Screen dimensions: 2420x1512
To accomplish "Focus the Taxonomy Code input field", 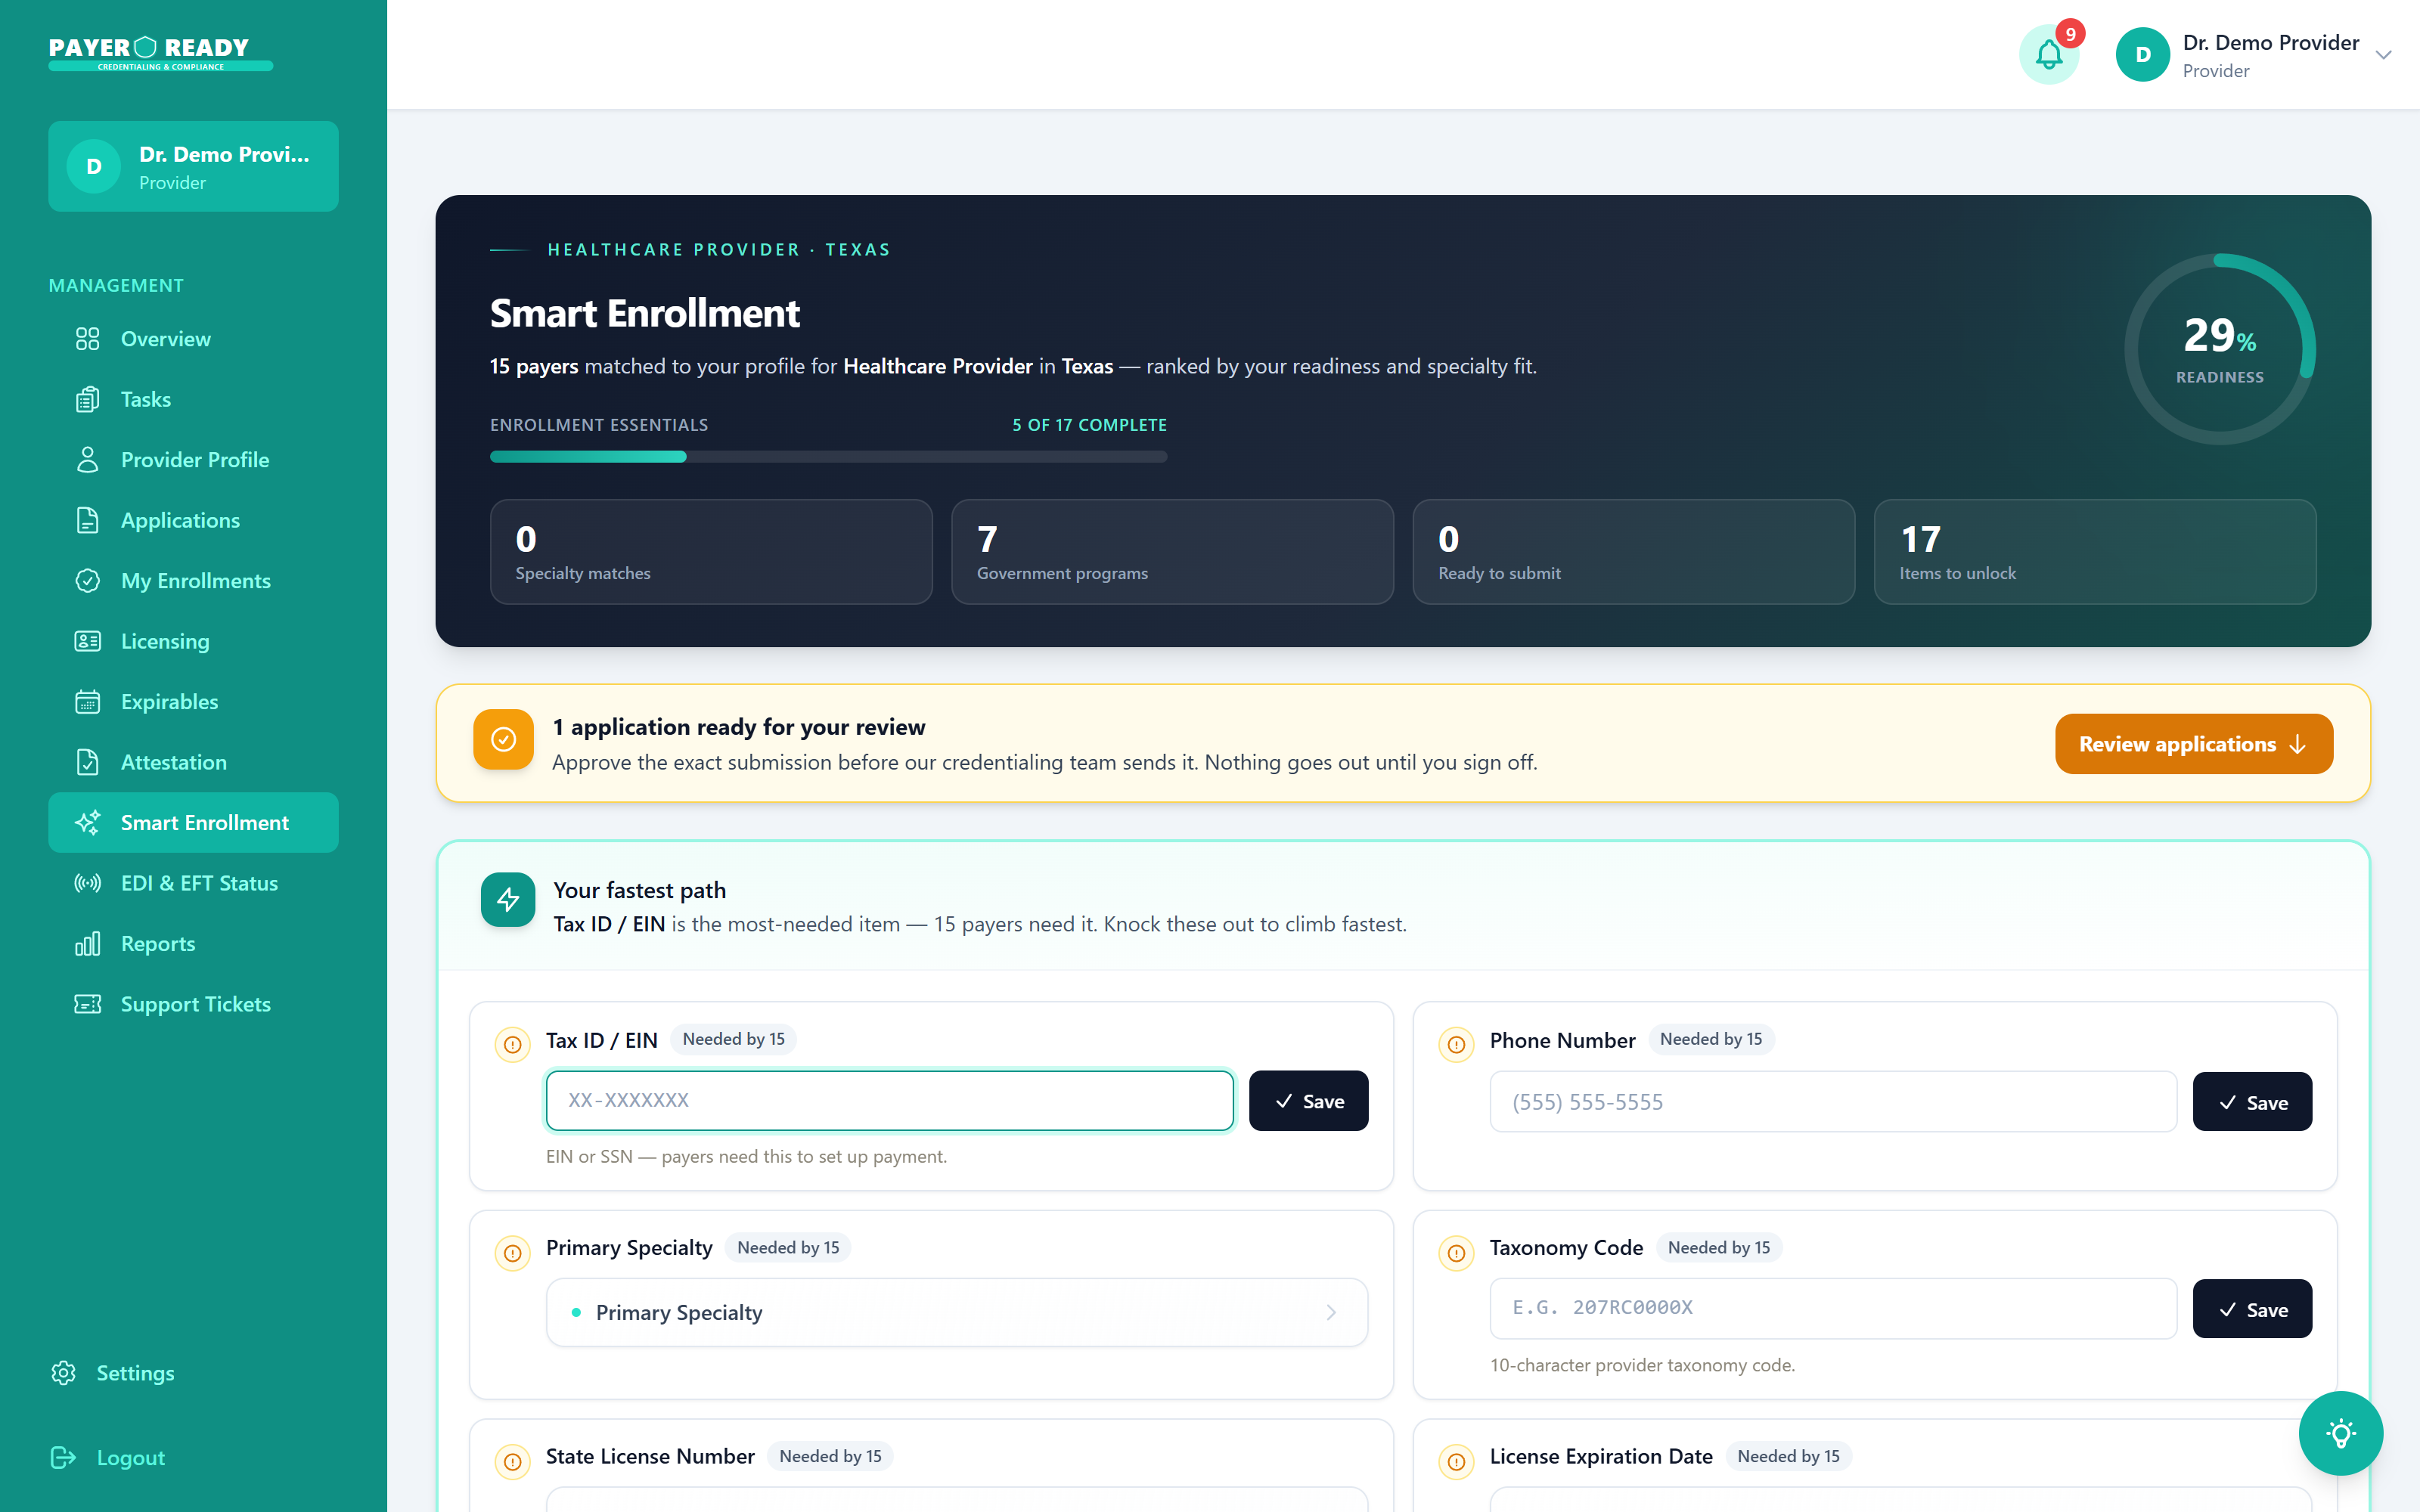I will (1833, 1309).
